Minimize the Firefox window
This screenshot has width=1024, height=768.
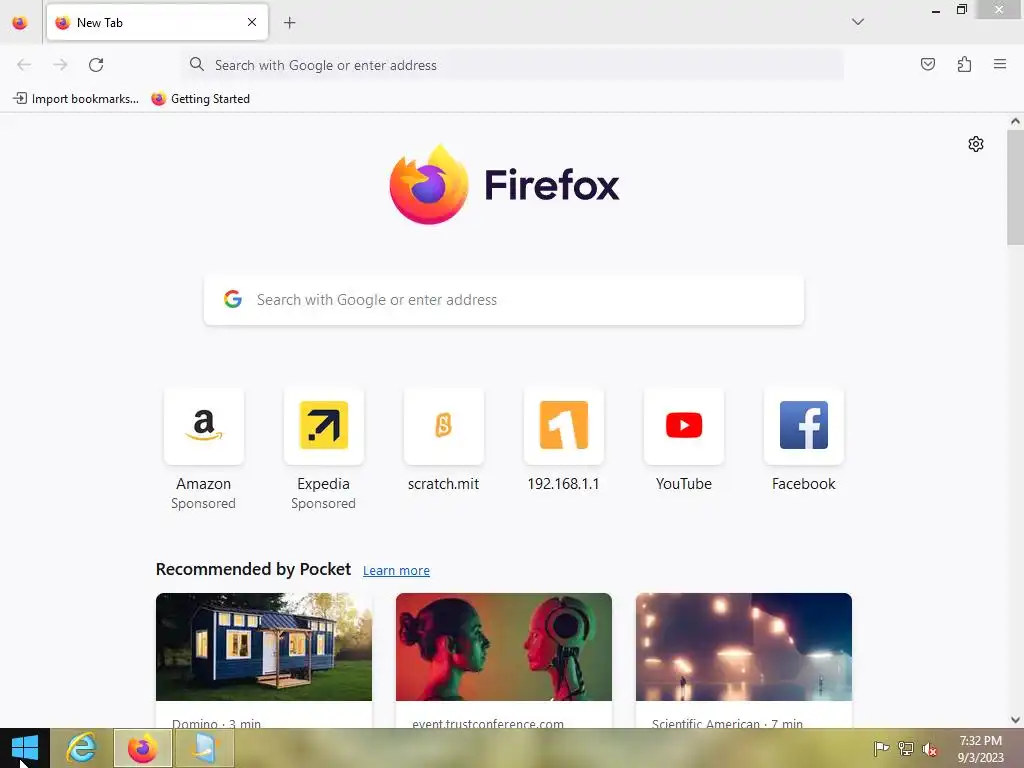coord(935,10)
